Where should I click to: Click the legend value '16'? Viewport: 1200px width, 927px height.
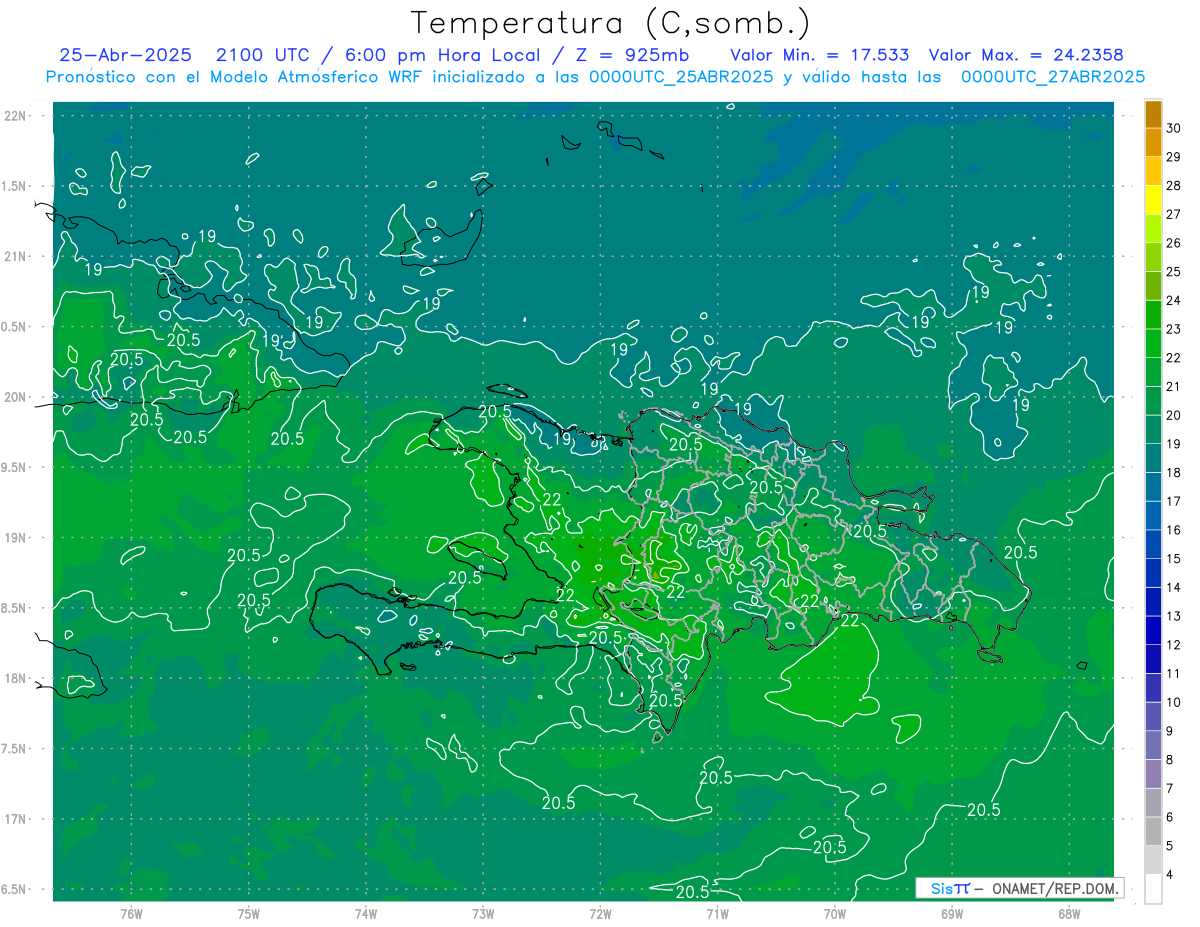coord(1174,530)
